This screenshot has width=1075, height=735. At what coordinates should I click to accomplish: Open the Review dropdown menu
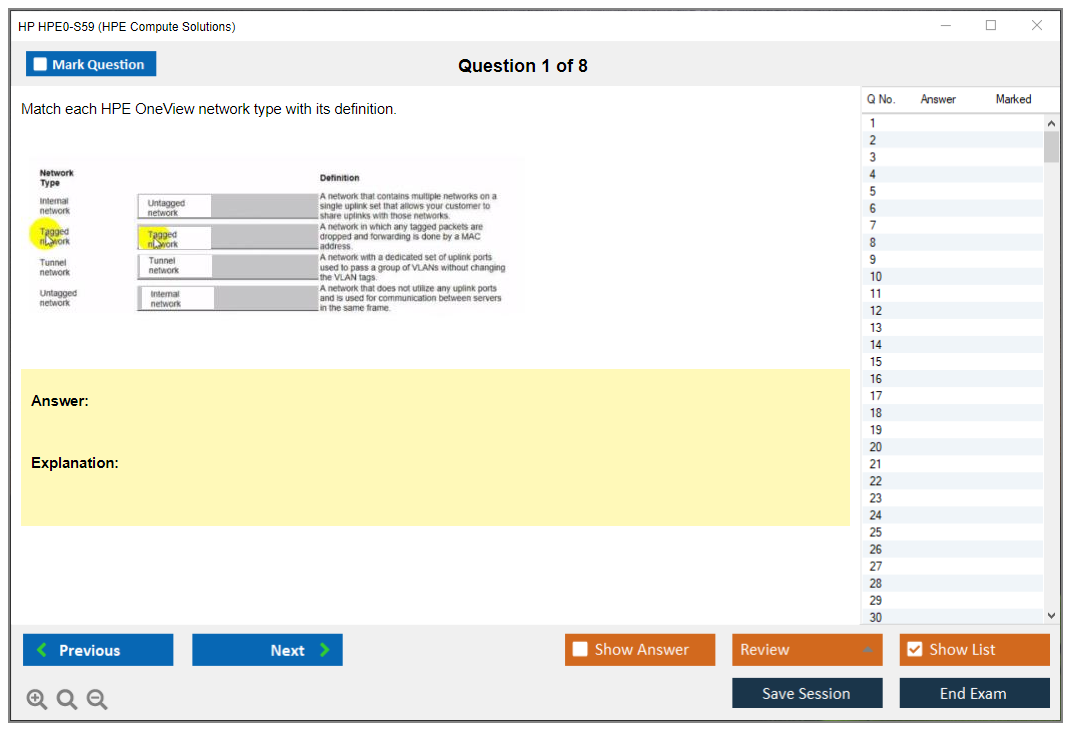click(x=806, y=650)
